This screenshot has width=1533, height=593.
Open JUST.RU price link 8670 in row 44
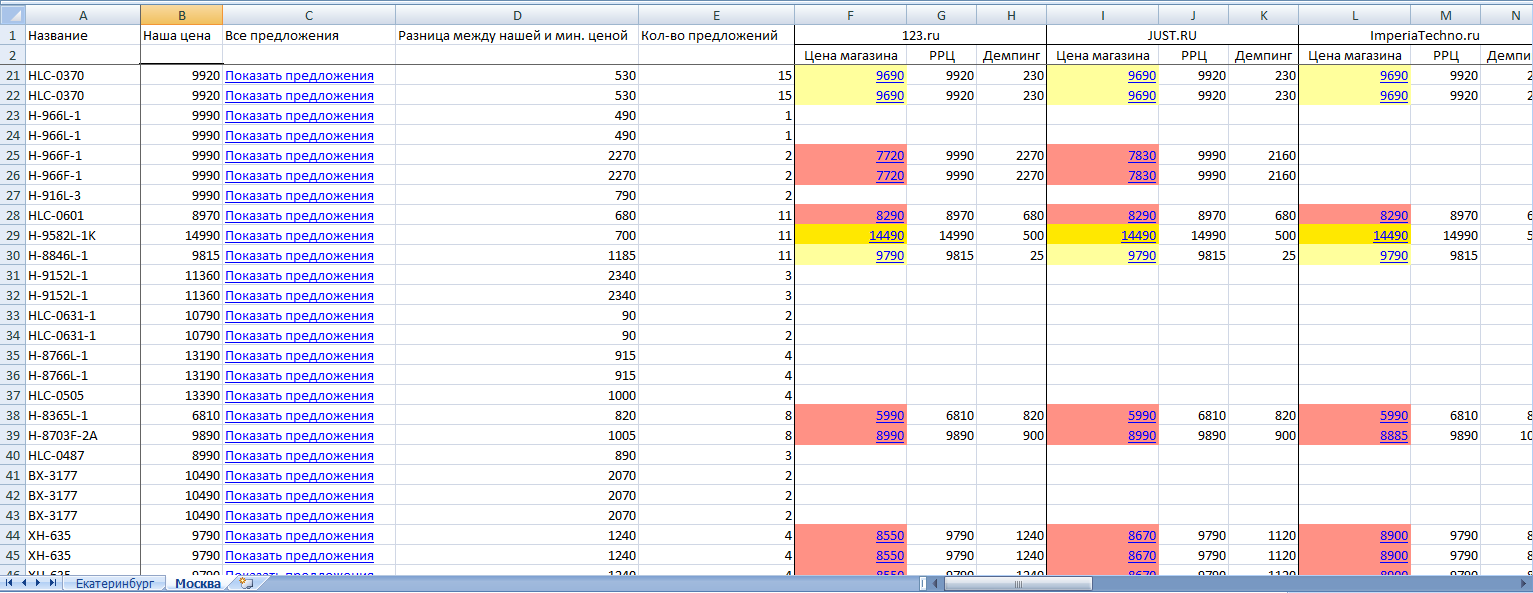click(x=1141, y=536)
